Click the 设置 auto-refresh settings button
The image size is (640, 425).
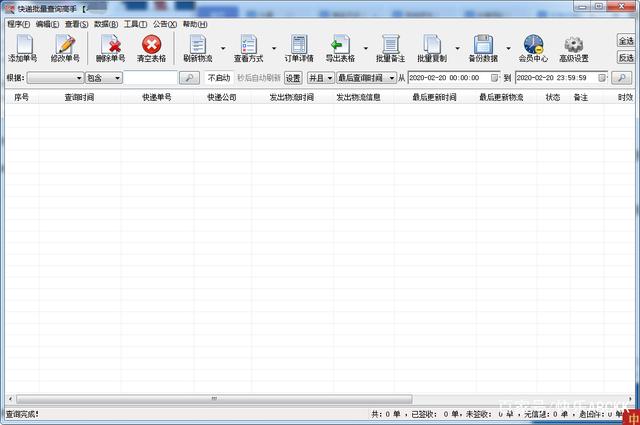click(x=293, y=78)
